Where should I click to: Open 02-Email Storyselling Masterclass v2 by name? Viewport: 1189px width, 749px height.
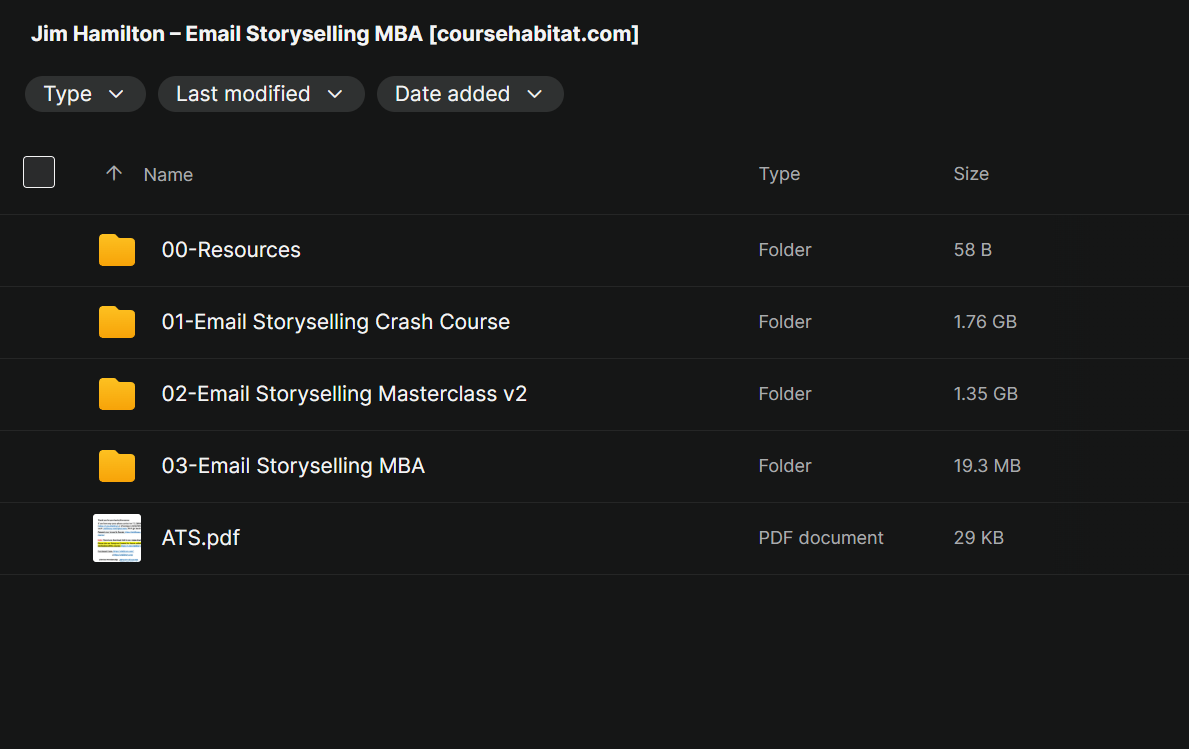pyautogui.click(x=344, y=394)
